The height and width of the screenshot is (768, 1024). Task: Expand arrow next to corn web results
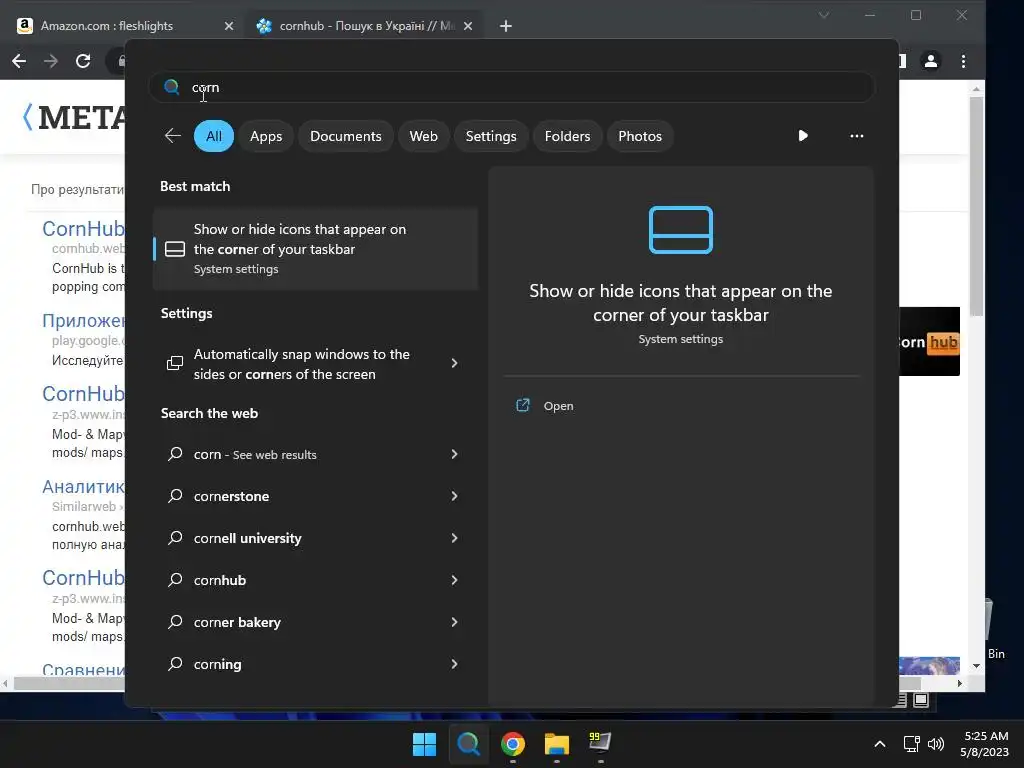point(455,454)
